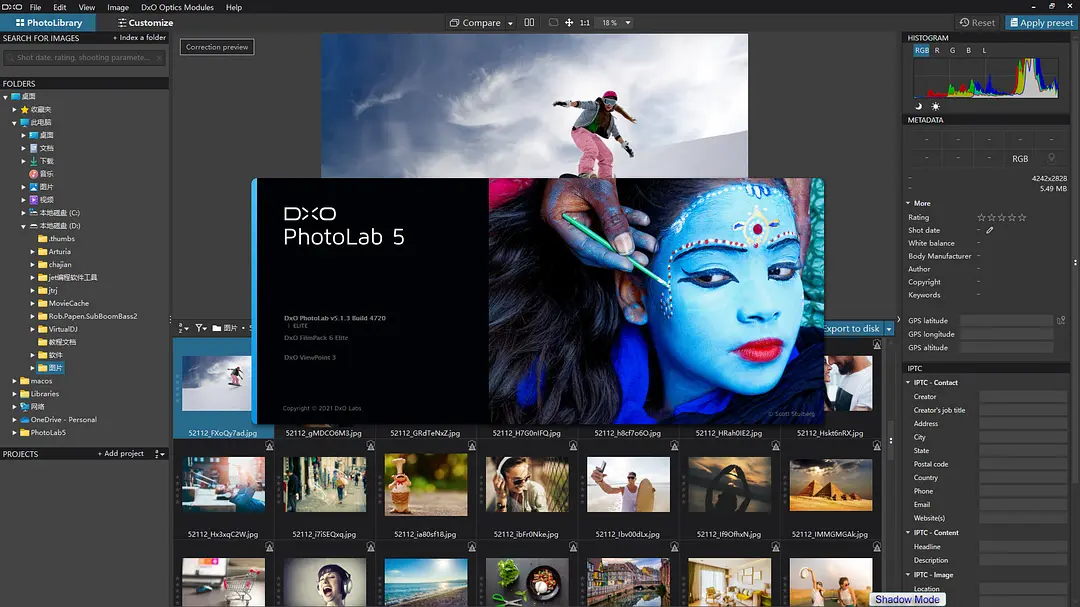
Task: Switch to the PhotoLibrary tab
Action: pos(49,23)
